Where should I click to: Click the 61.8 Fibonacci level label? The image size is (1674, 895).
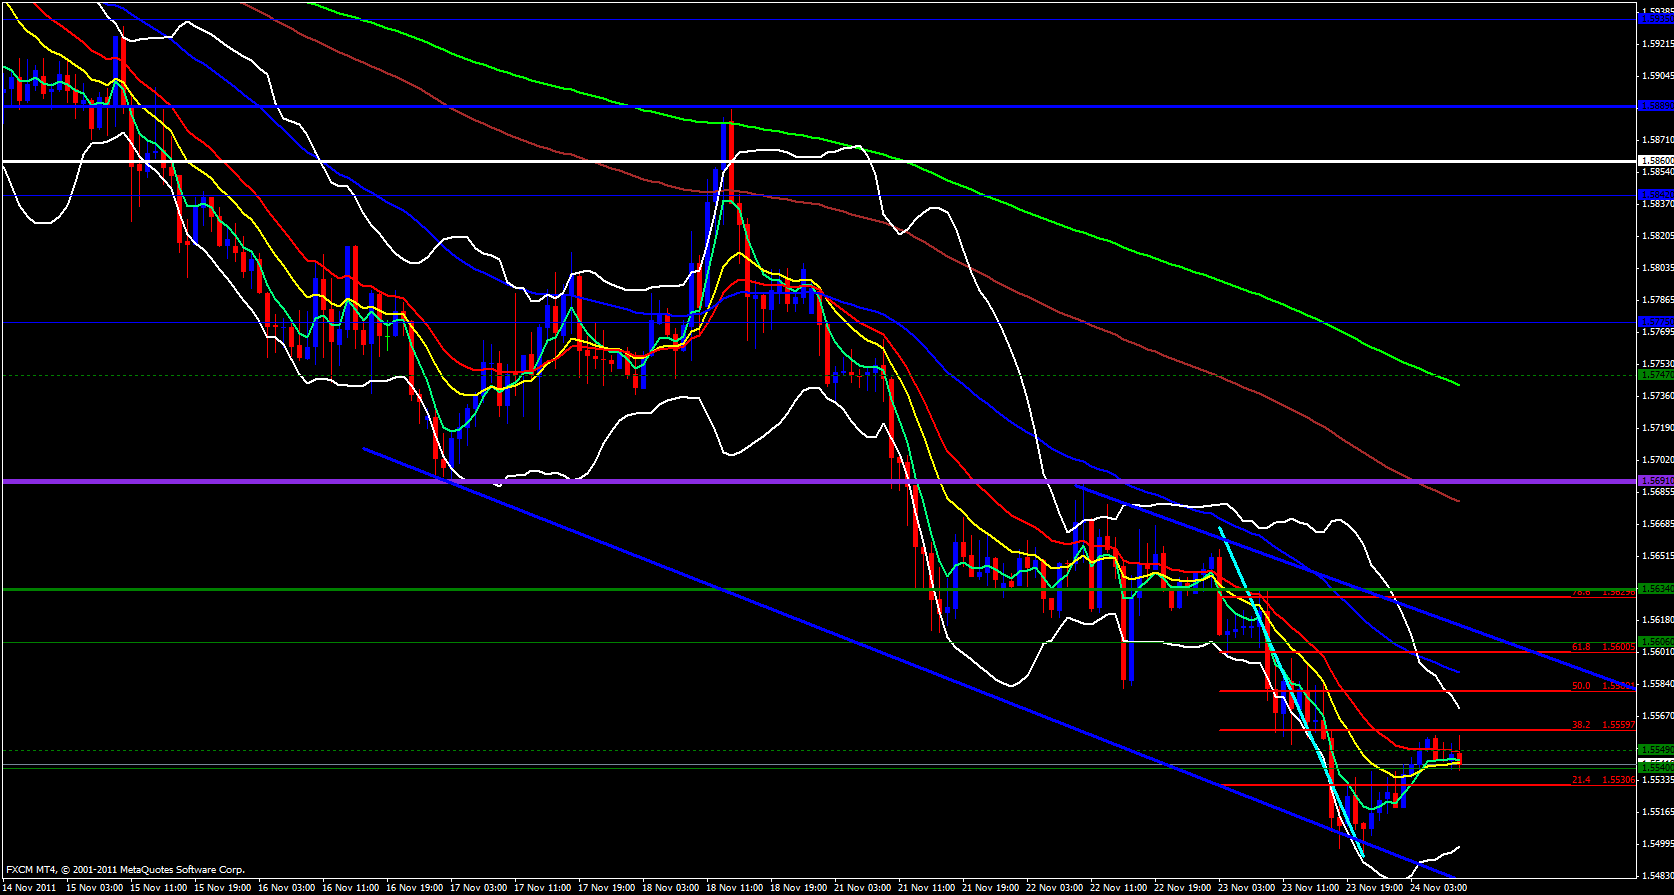pyautogui.click(x=1581, y=647)
